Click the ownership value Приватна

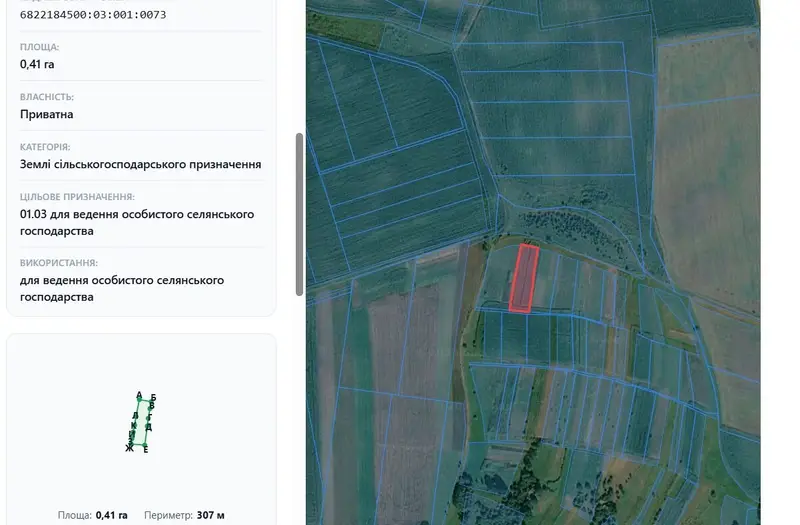46,114
